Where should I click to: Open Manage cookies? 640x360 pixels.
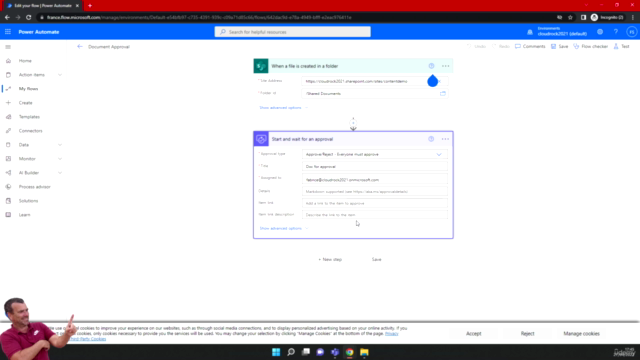point(581,333)
